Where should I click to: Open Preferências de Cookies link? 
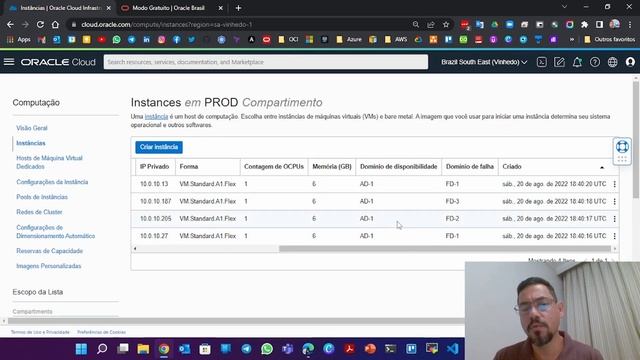click(101, 332)
